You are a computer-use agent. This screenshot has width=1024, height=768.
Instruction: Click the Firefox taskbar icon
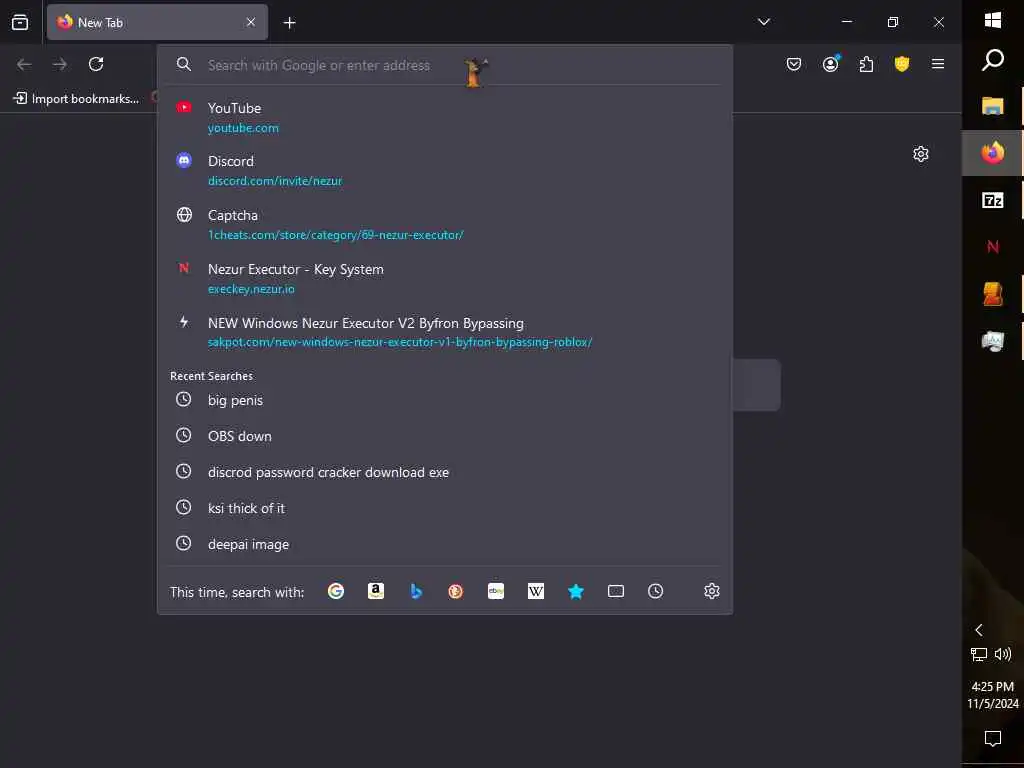993,153
